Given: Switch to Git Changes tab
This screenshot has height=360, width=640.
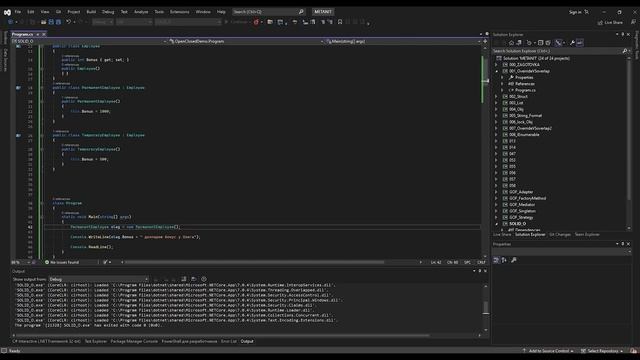Looking at the screenshot, I should click(x=560, y=235).
